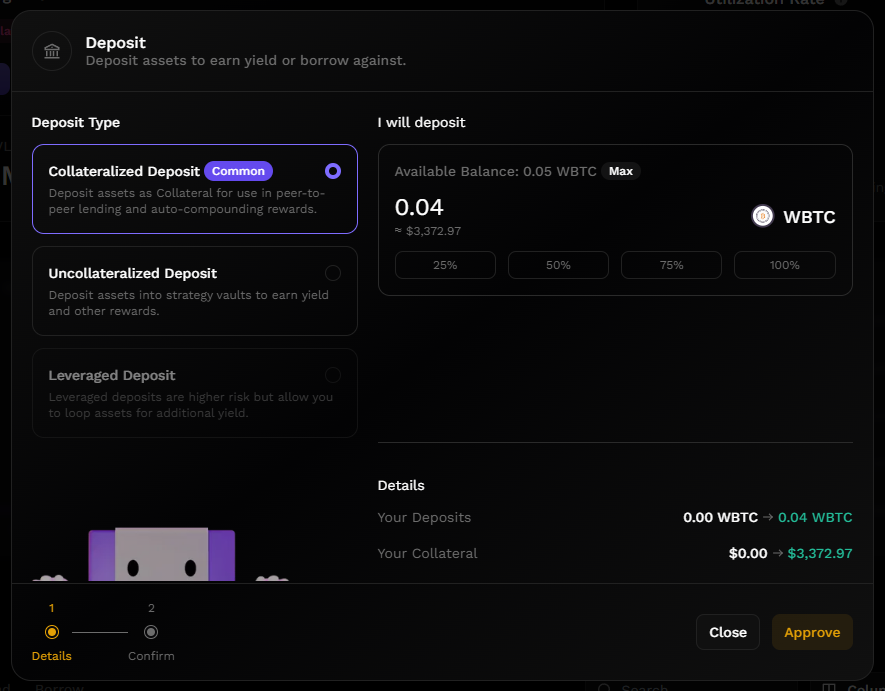The width and height of the screenshot is (885, 691).
Task: Set deposit amount to 25%
Action: (445, 265)
